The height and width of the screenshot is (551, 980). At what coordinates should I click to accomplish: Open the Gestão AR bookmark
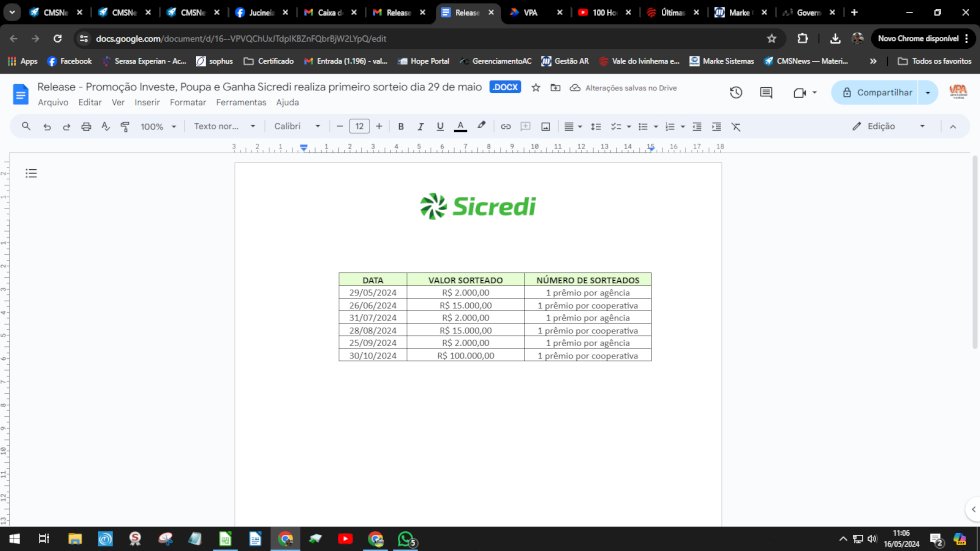pyautogui.click(x=565, y=61)
